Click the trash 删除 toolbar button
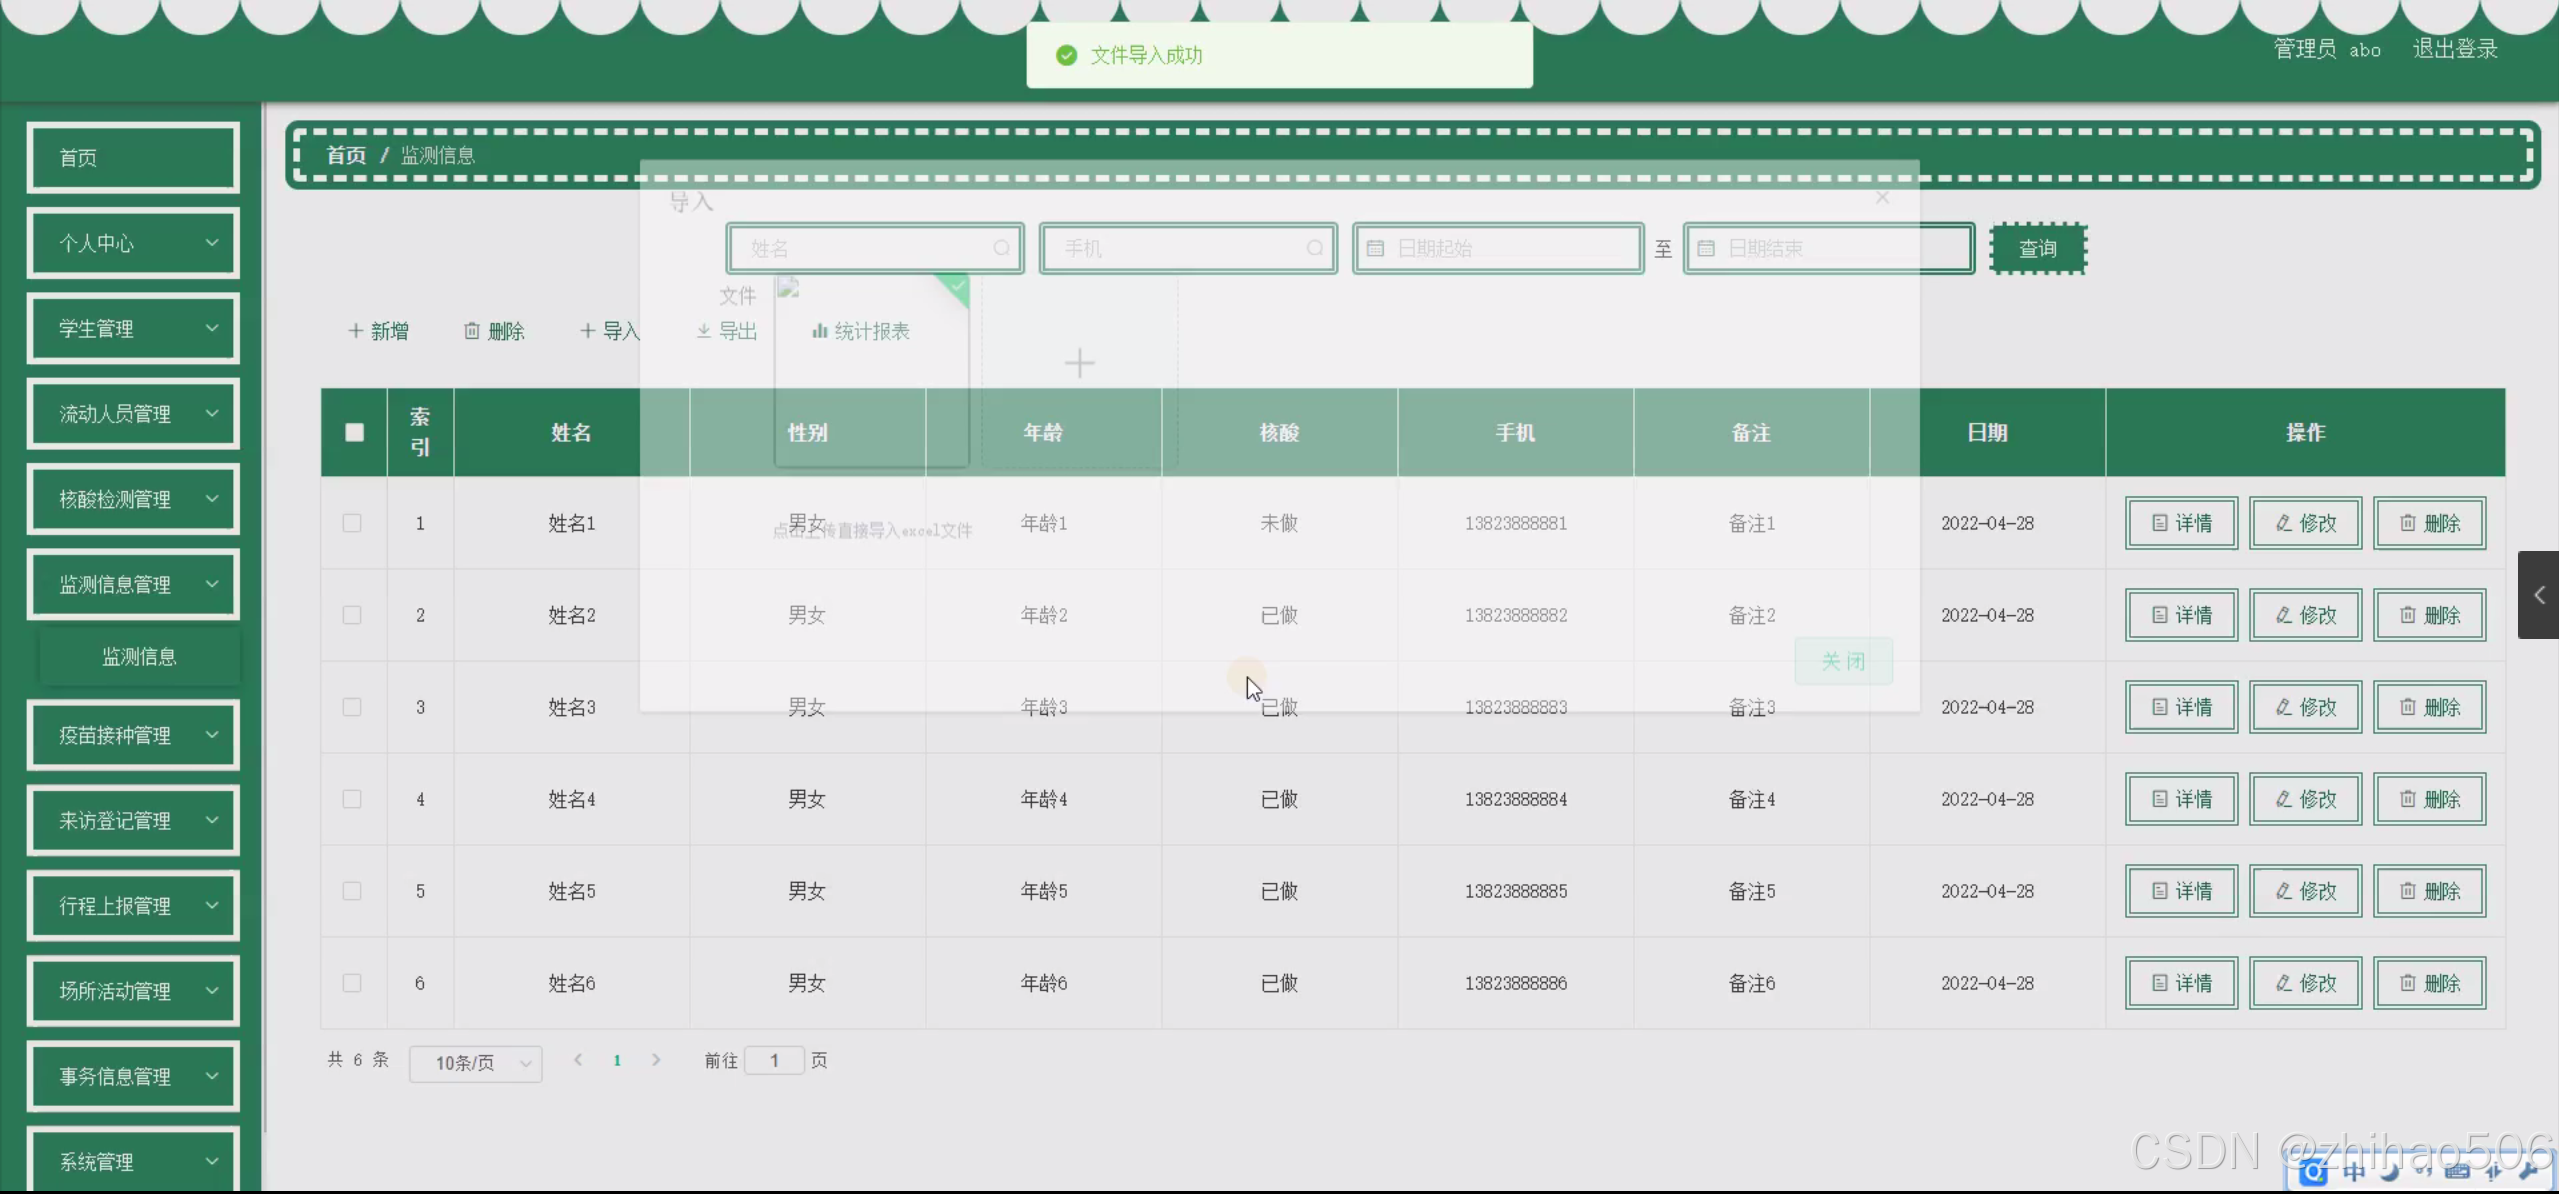The width and height of the screenshot is (2559, 1194). (494, 331)
